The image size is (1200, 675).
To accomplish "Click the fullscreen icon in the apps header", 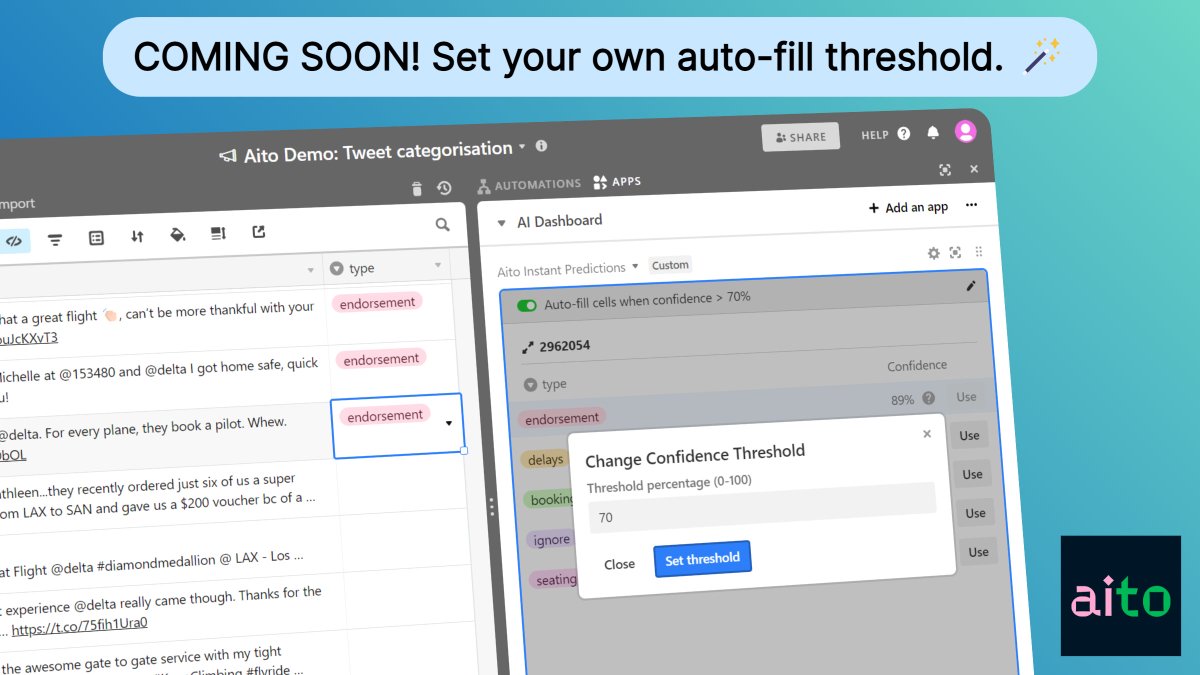I will (x=945, y=170).
